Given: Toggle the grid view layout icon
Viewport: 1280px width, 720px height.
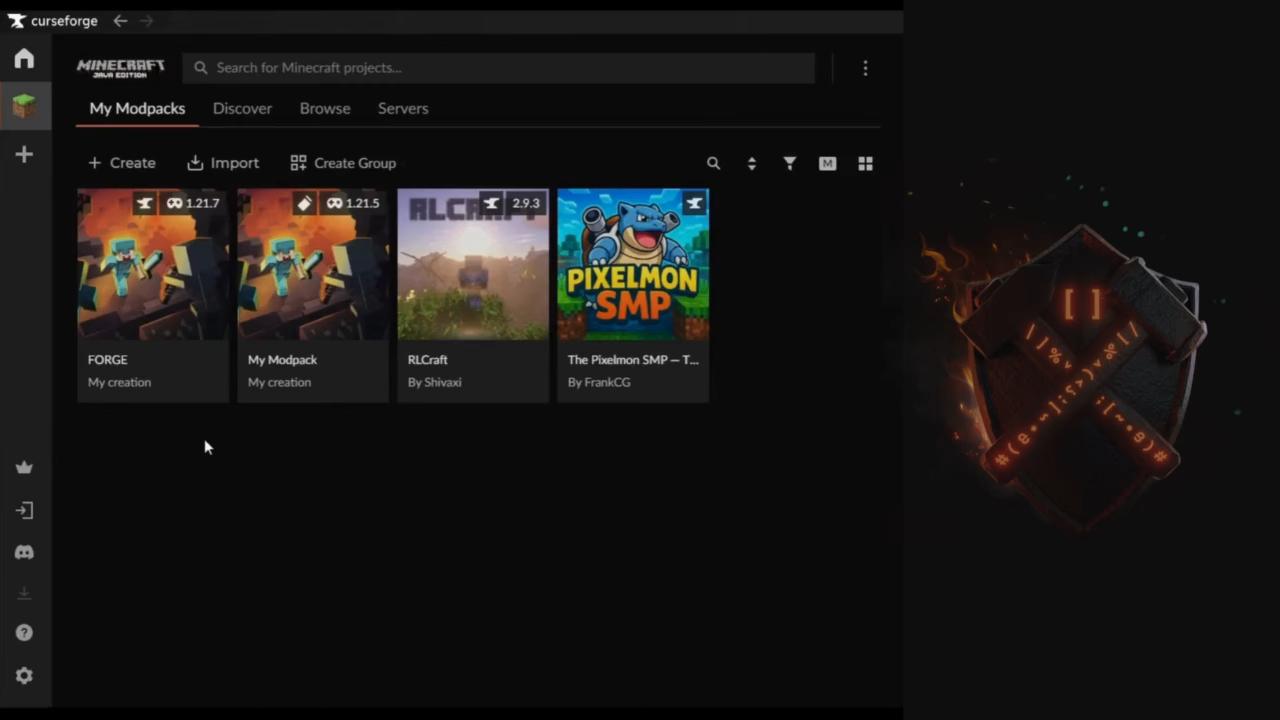Looking at the screenshot, I should (x=865, y=163).
